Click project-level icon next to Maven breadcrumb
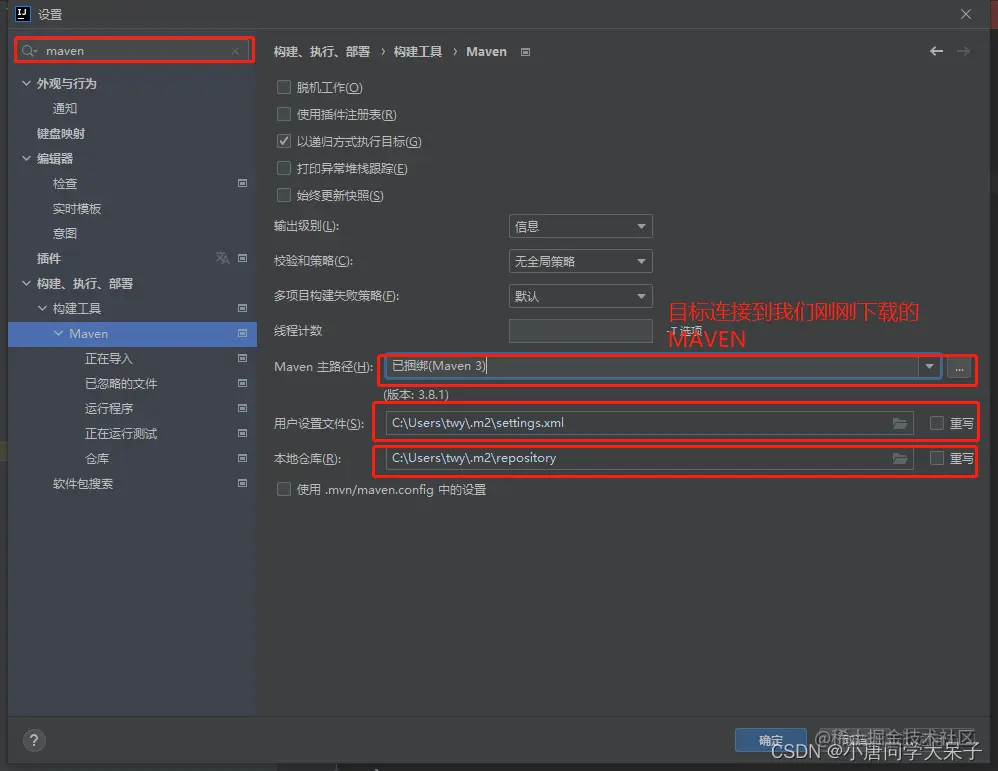The height and width of the screenshot is (771, 998). tap(525, 52)
